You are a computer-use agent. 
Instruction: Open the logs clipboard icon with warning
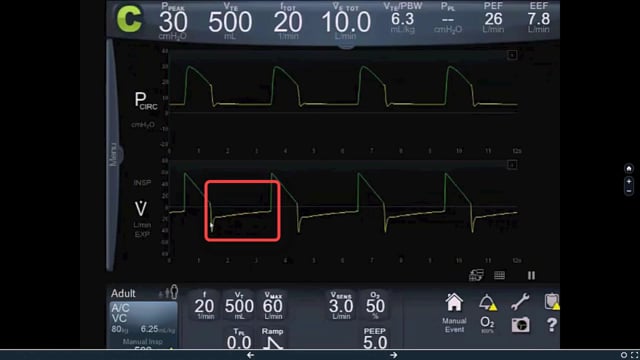(x=552, y=302)
